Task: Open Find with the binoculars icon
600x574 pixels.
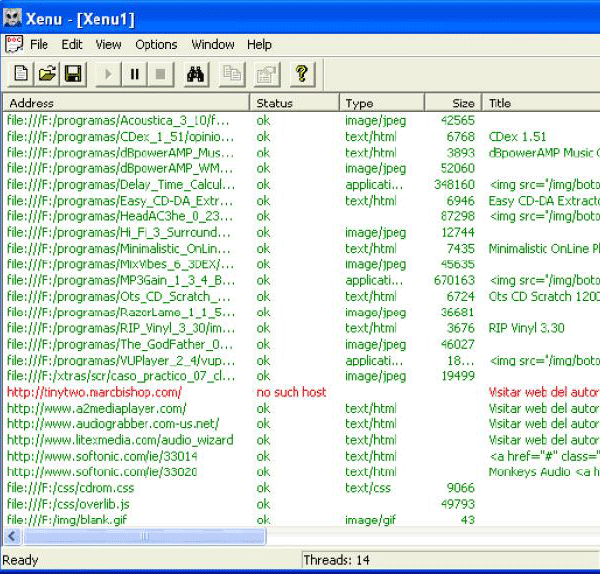Action: 196,74
